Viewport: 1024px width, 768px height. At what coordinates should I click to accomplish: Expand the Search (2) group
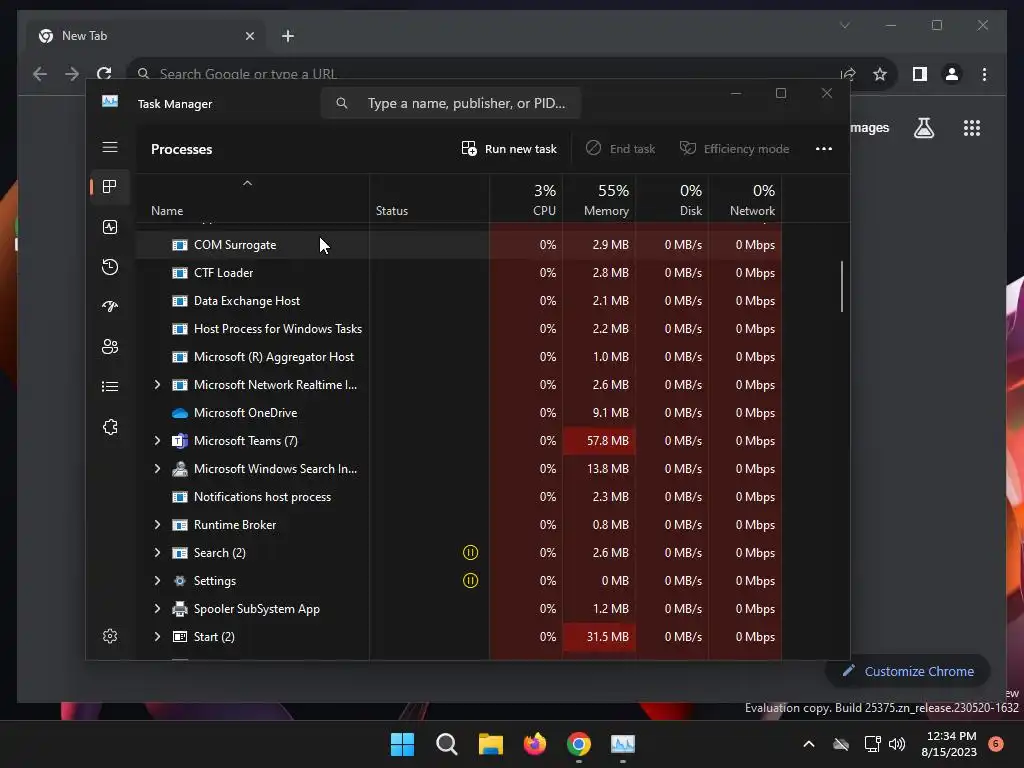157,552
